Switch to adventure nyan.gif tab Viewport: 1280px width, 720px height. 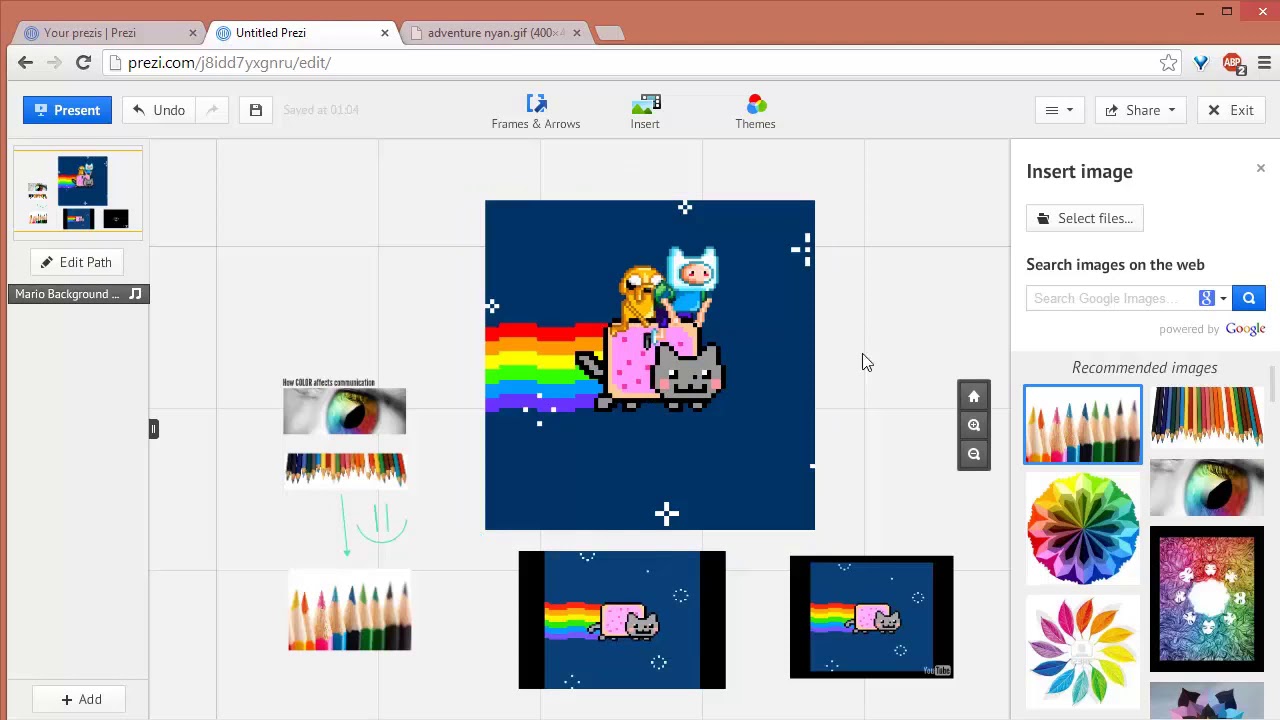(492, 32)
